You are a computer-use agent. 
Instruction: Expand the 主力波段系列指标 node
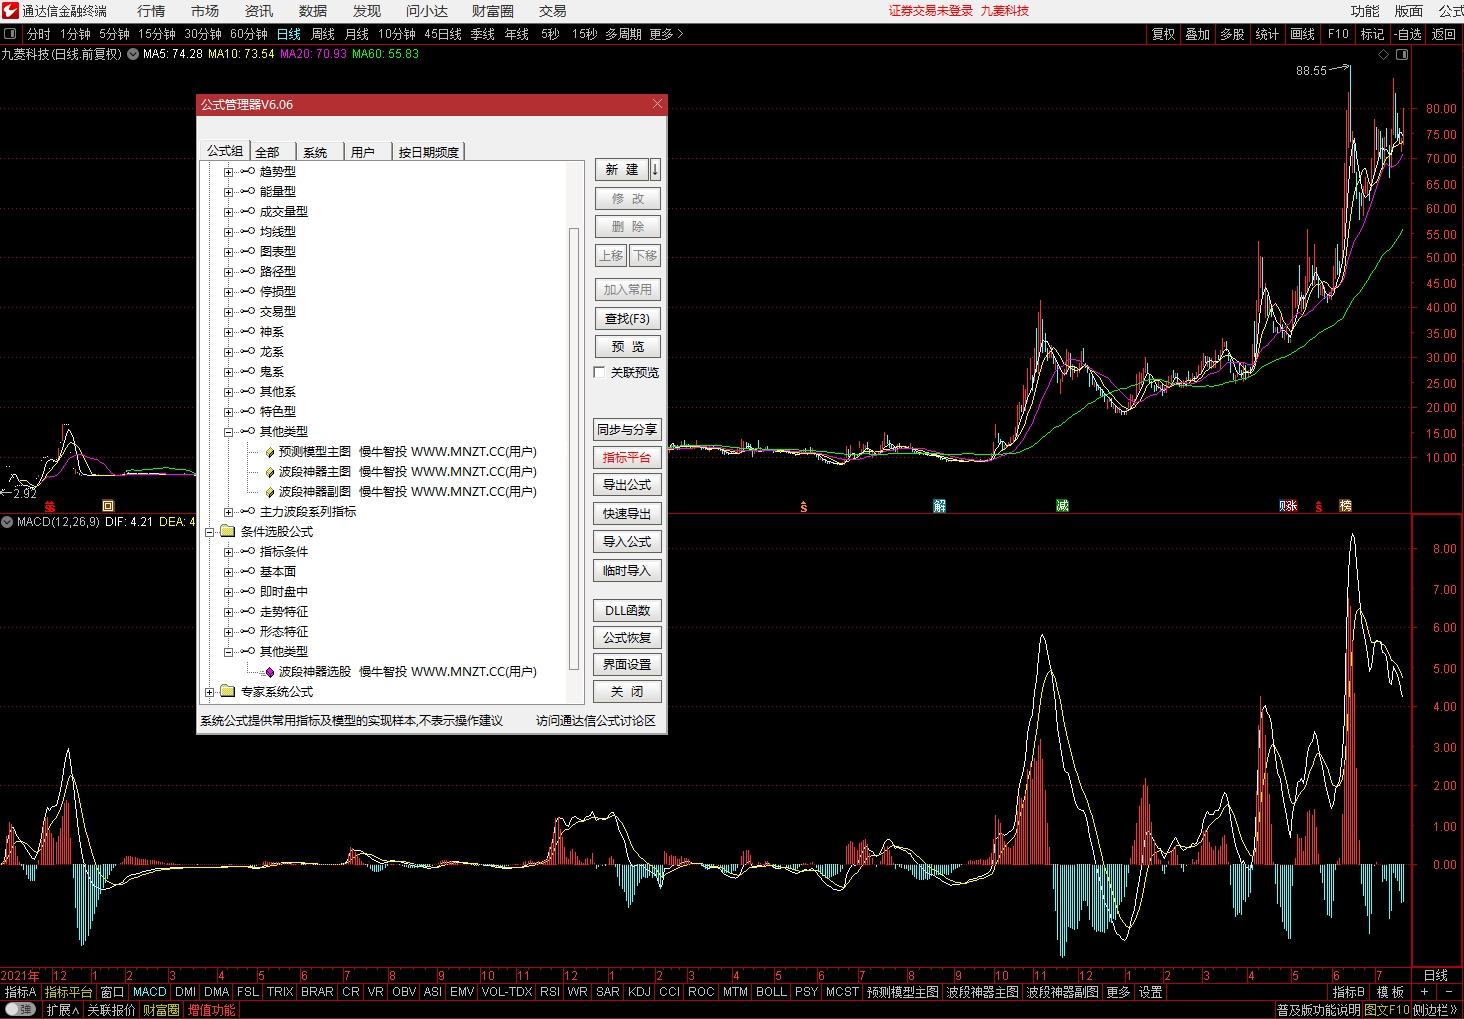(x=228, y=512)
